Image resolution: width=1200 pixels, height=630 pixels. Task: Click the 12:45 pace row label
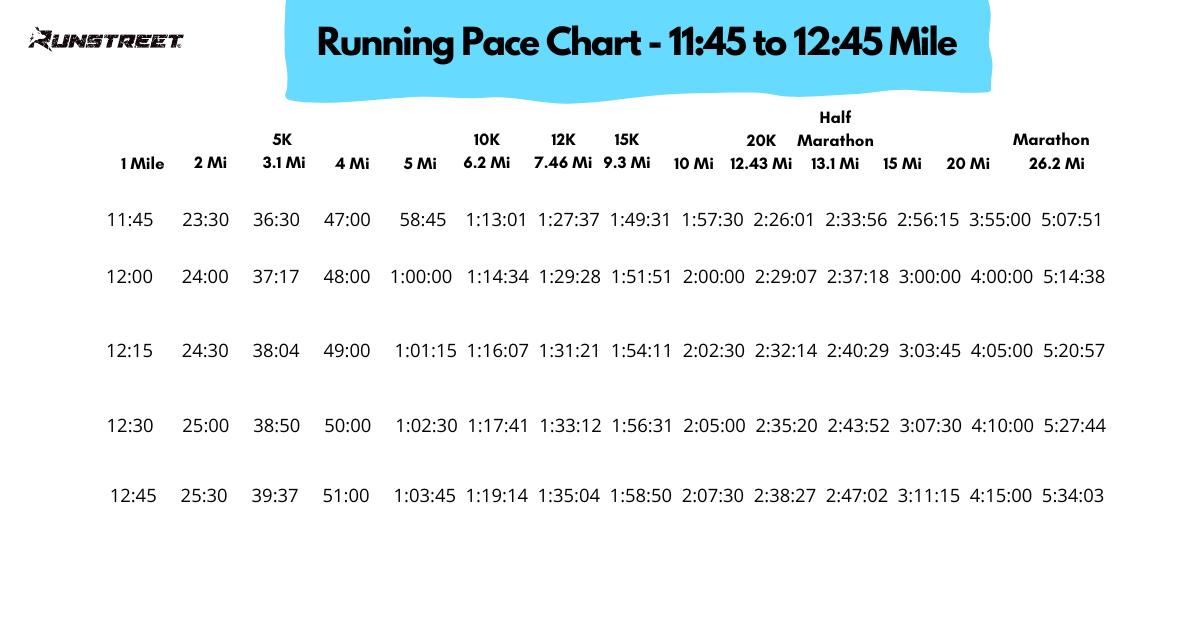133,495
